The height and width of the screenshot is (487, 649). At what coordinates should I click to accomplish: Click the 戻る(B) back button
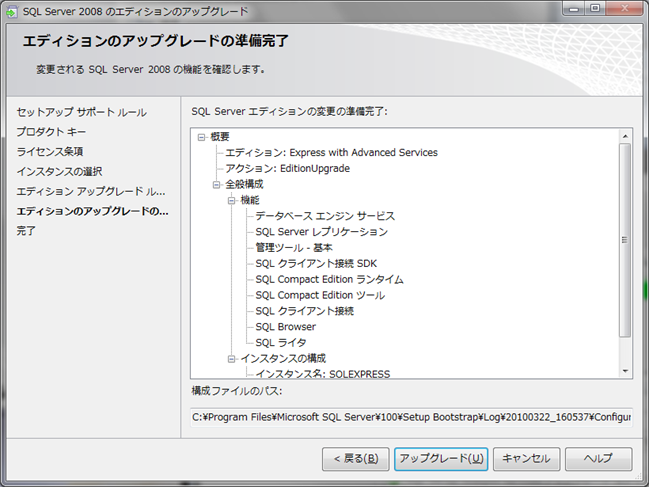tap(356, 458)
